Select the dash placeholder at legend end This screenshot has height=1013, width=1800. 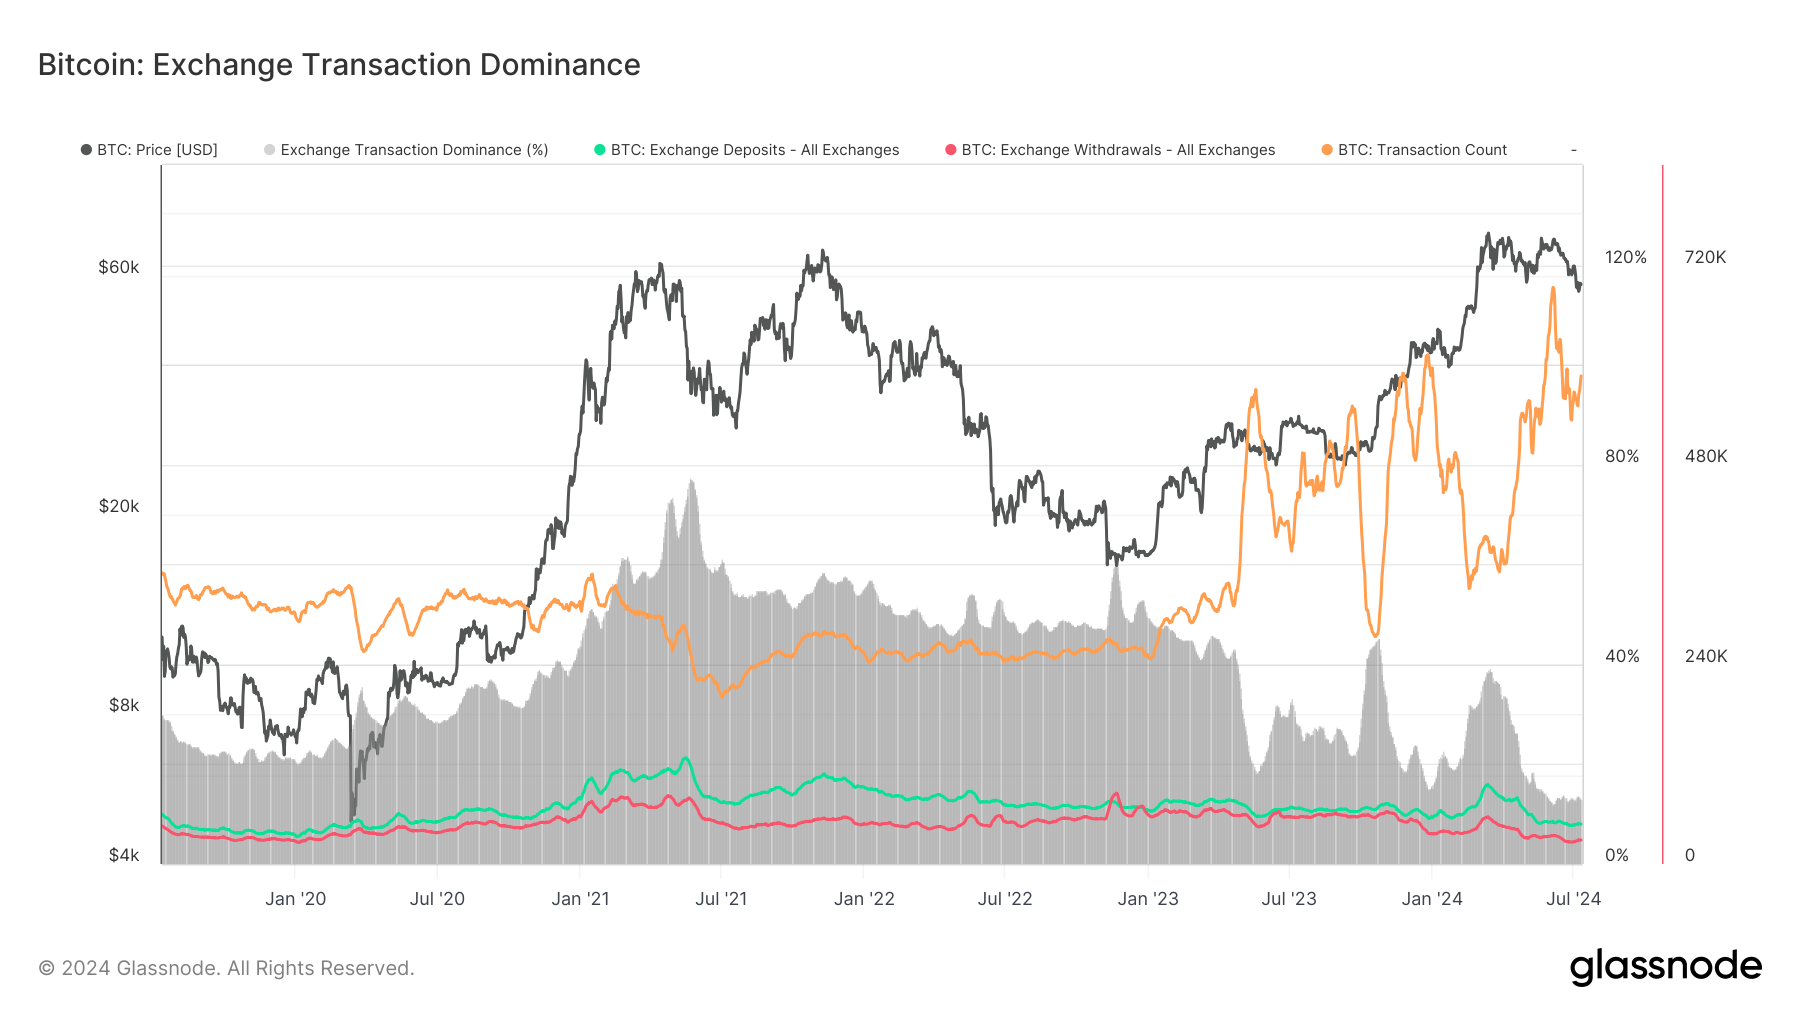click(x=1572, y=150)
